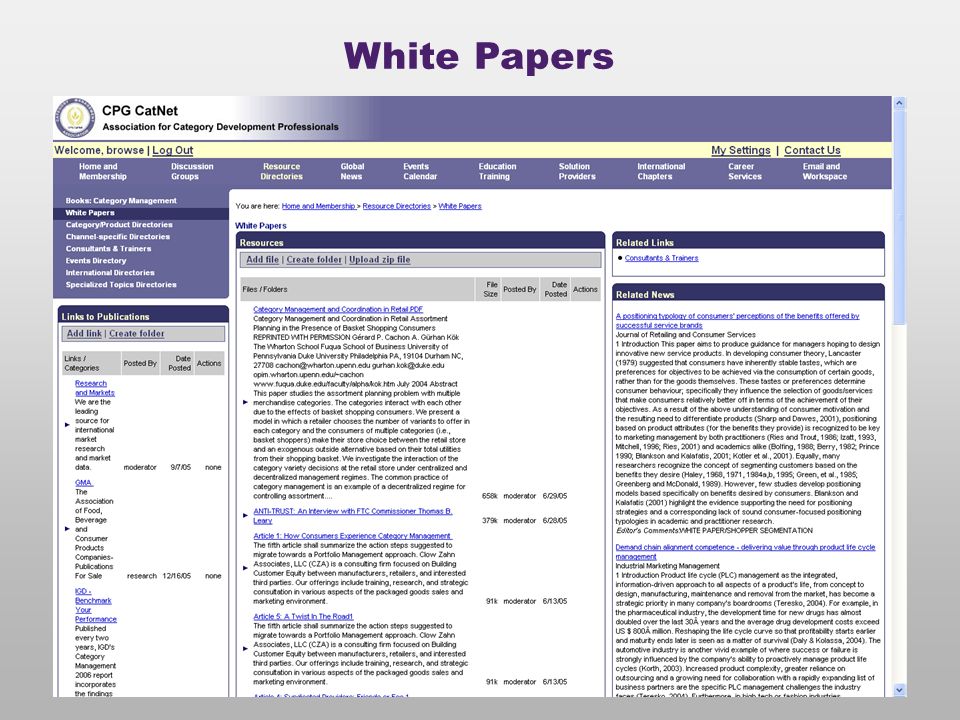Screen dimensions: 960x720
Task: Click White Papers breadcrumb link
Action: (460, 206)
